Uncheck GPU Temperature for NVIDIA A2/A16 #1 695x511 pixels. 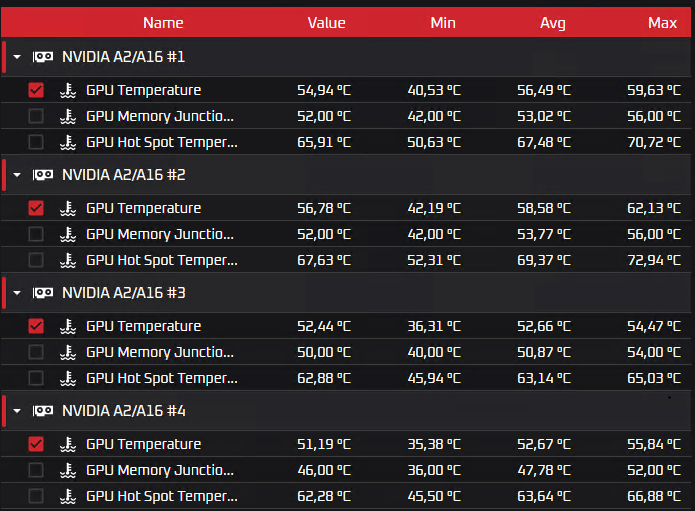tap(36, 90)
